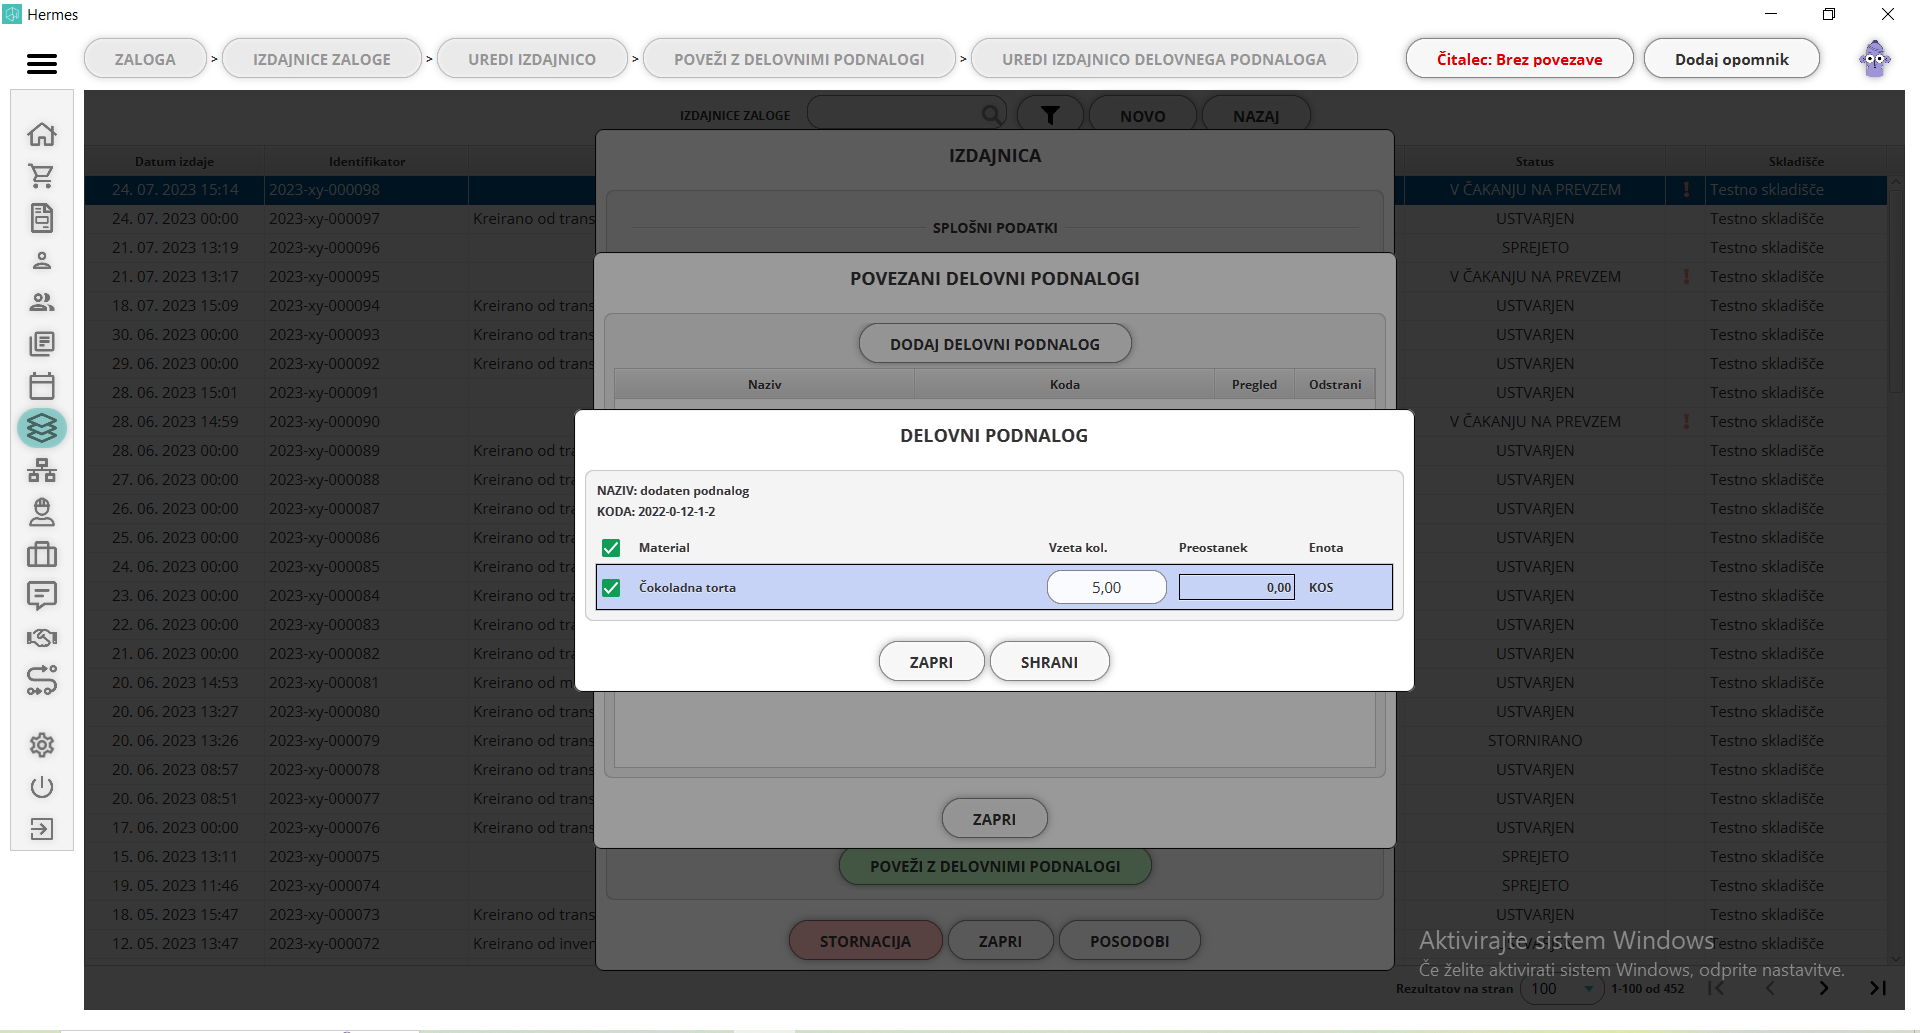This screenshot has height=1033, width=1920.
Task: Click the warning icon in row 2023-xy-000090
Action: pos(1686,421)
